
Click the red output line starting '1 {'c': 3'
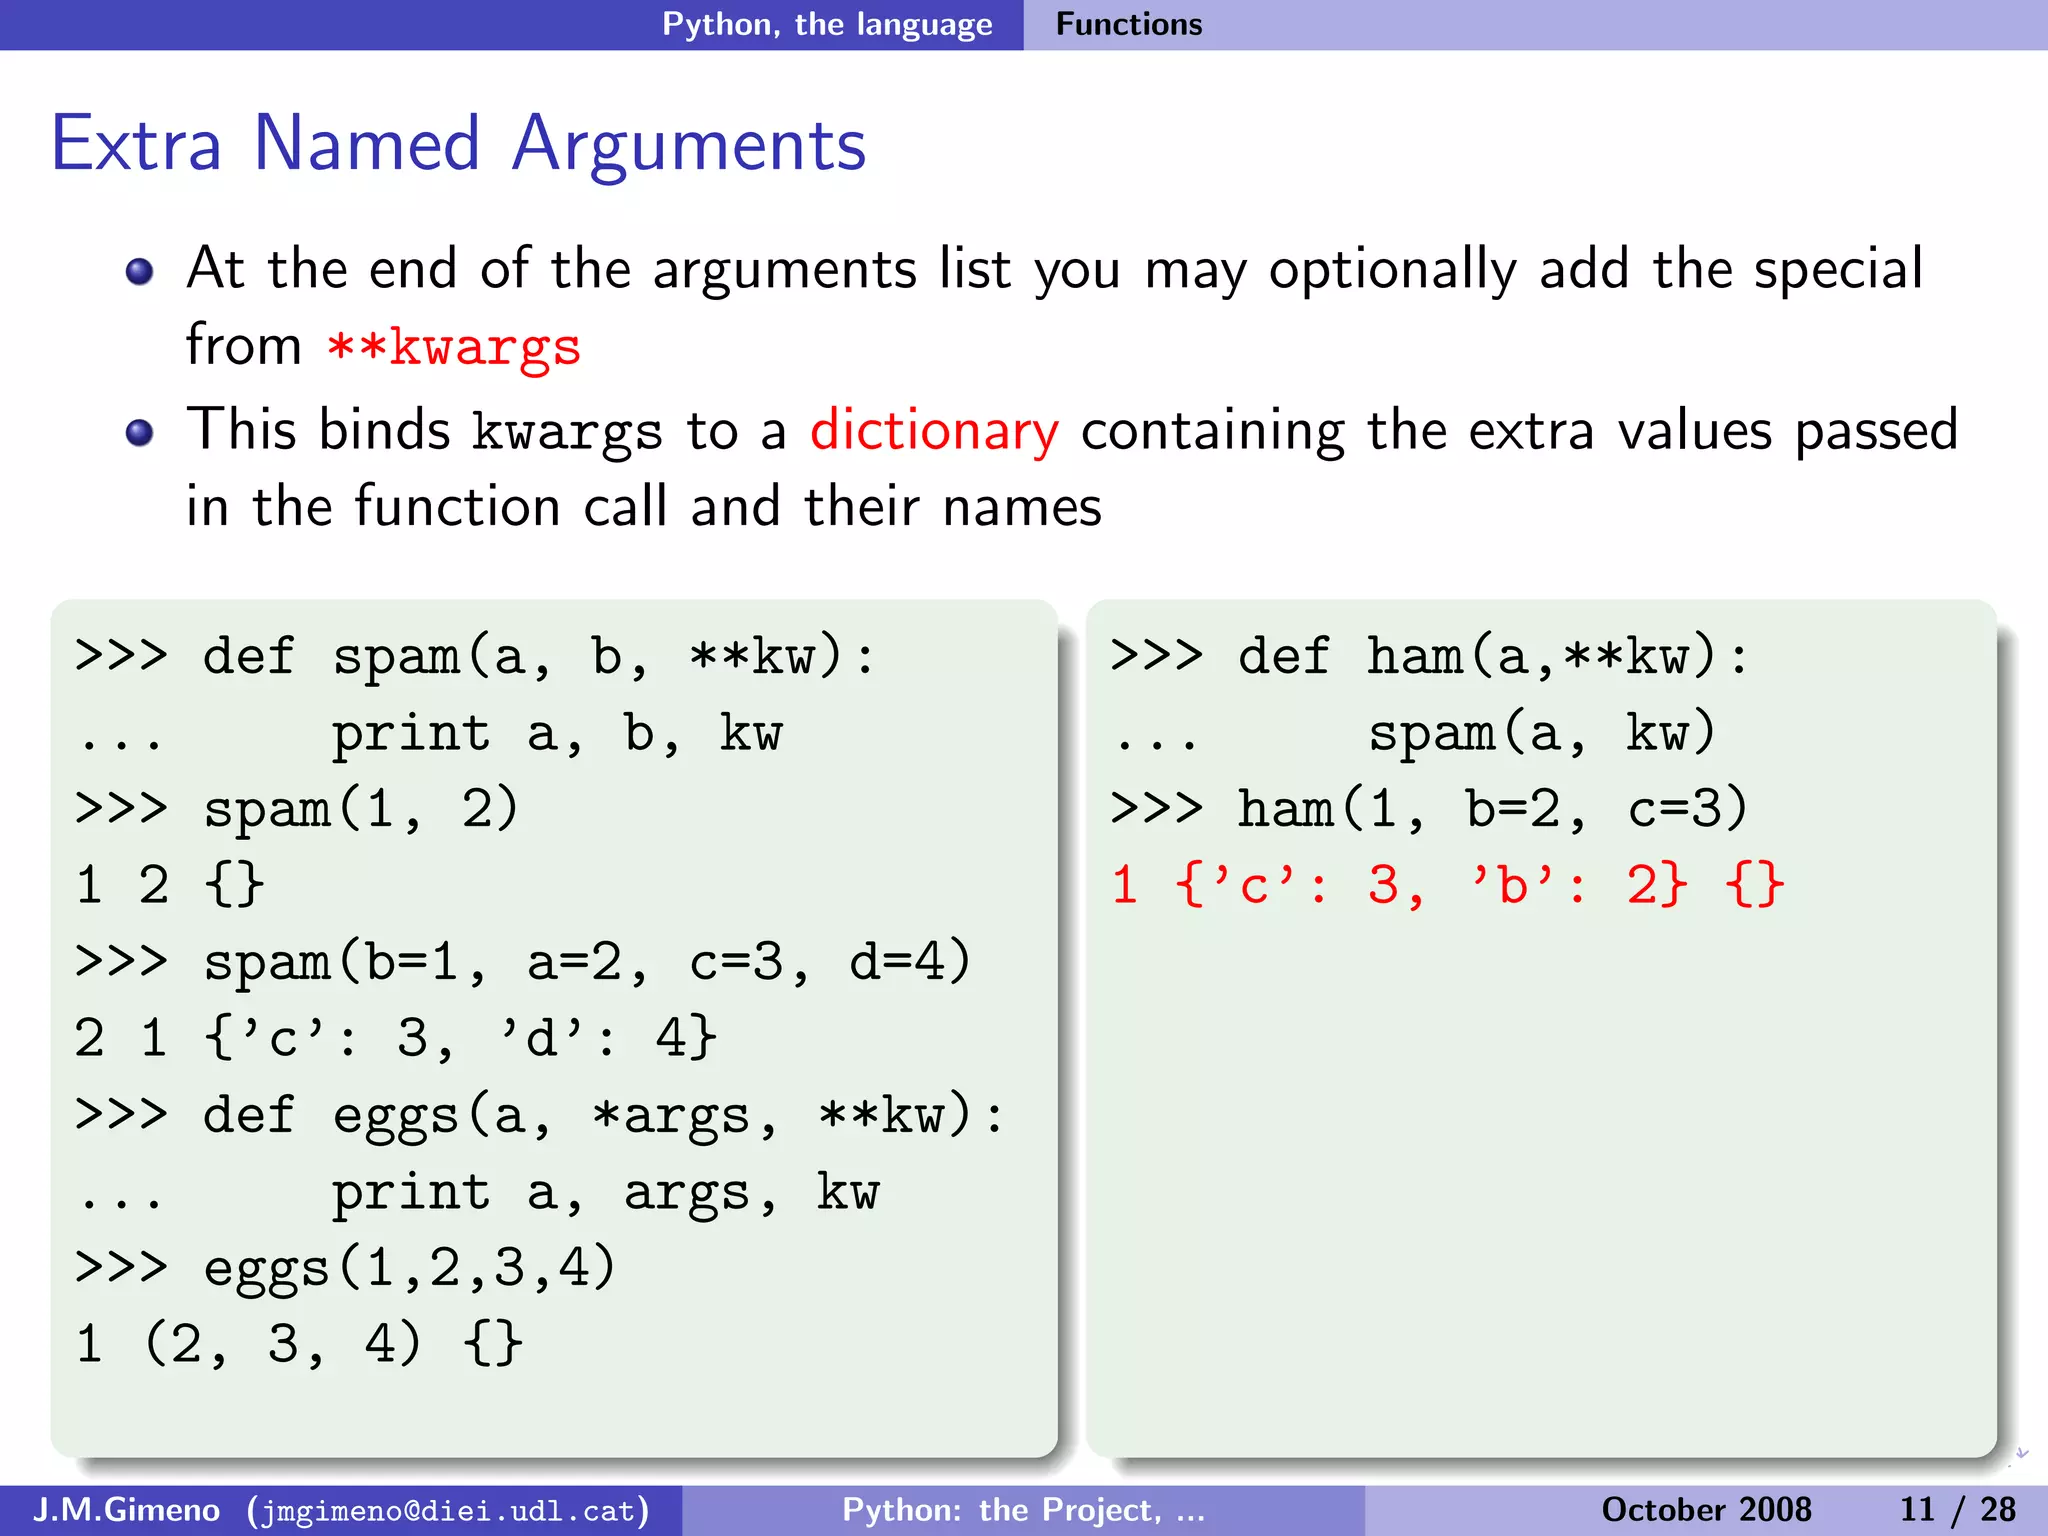tap(1448, 886)
